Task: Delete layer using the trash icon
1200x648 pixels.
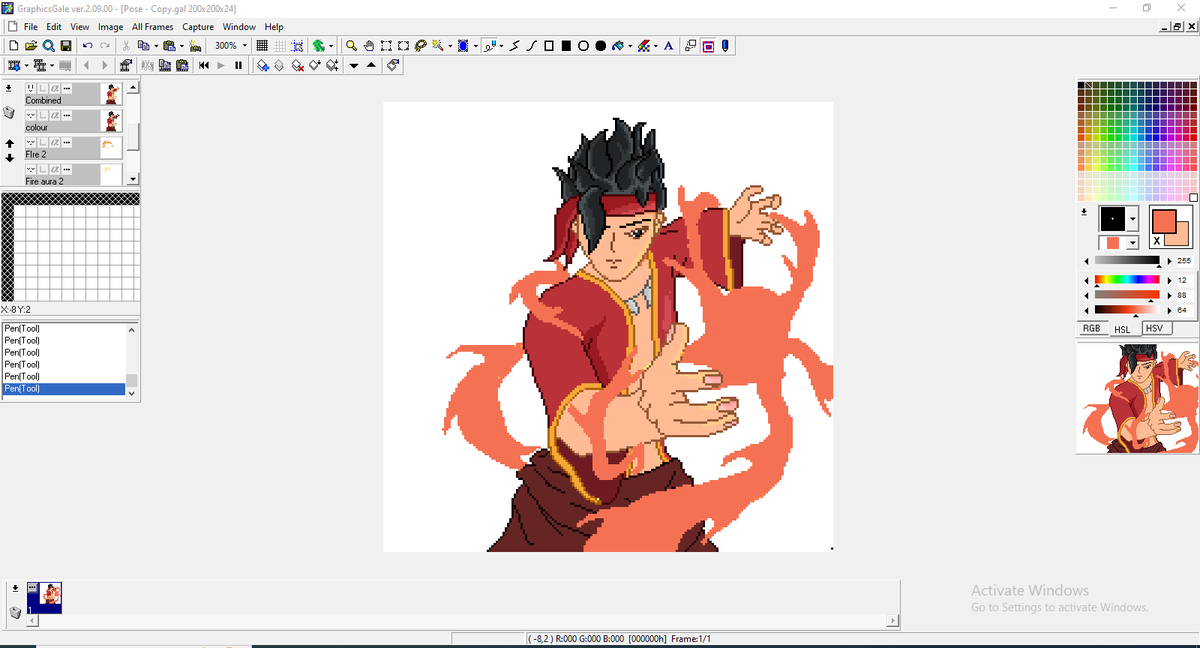Action: [x=9, y=113]
